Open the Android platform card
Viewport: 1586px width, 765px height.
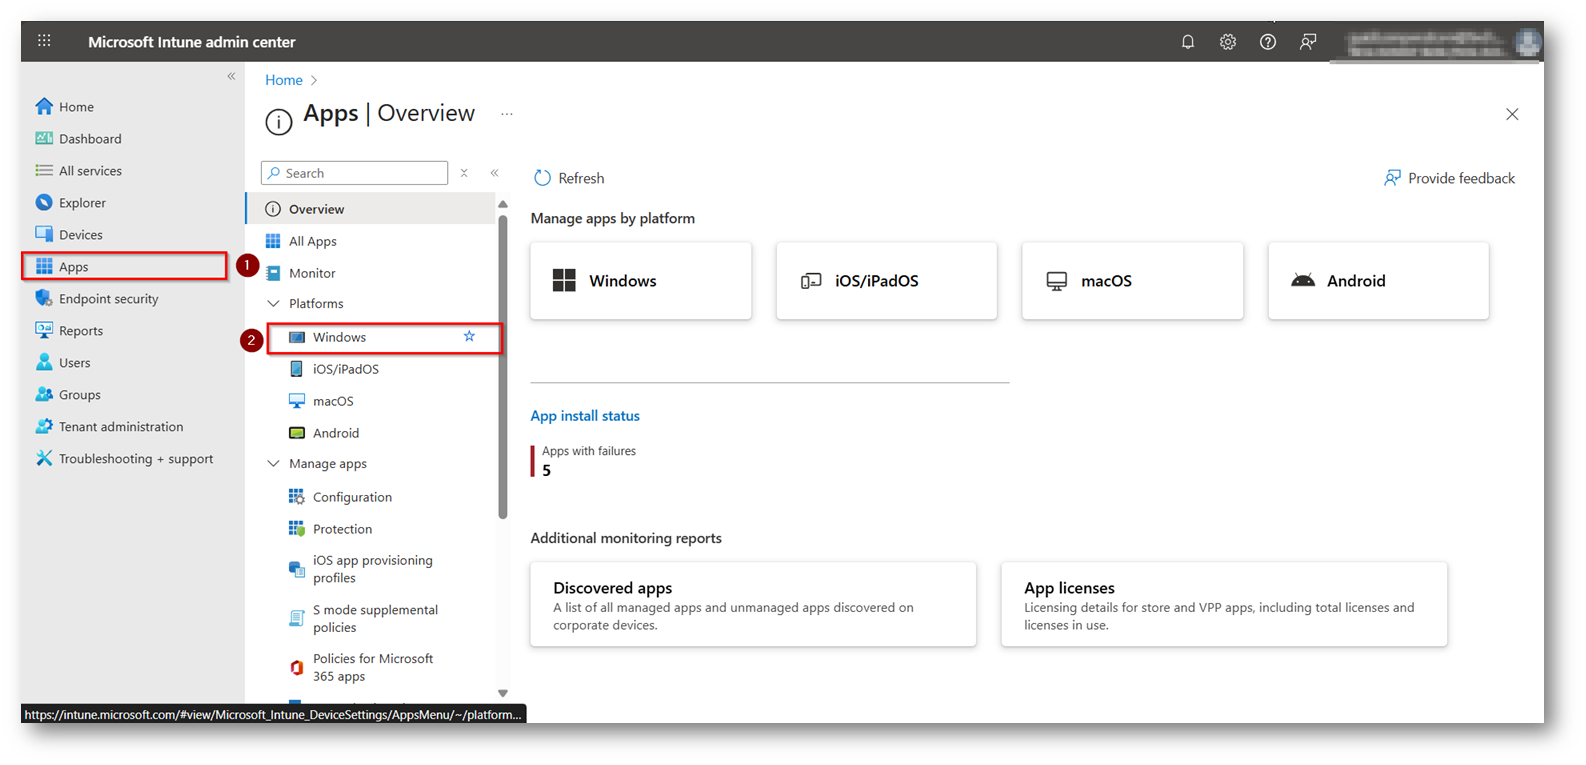point(1379,281)
